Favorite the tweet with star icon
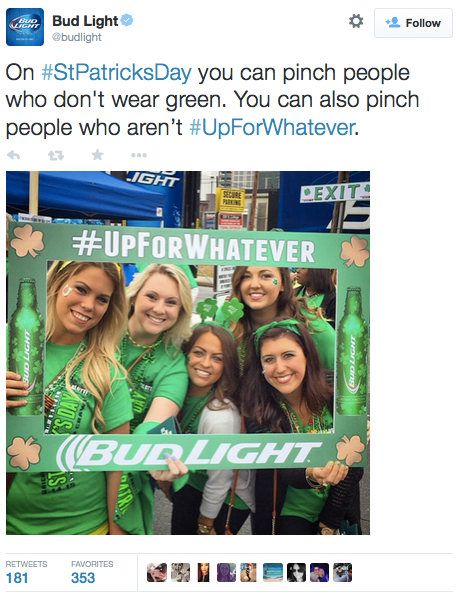 (97, 155)
